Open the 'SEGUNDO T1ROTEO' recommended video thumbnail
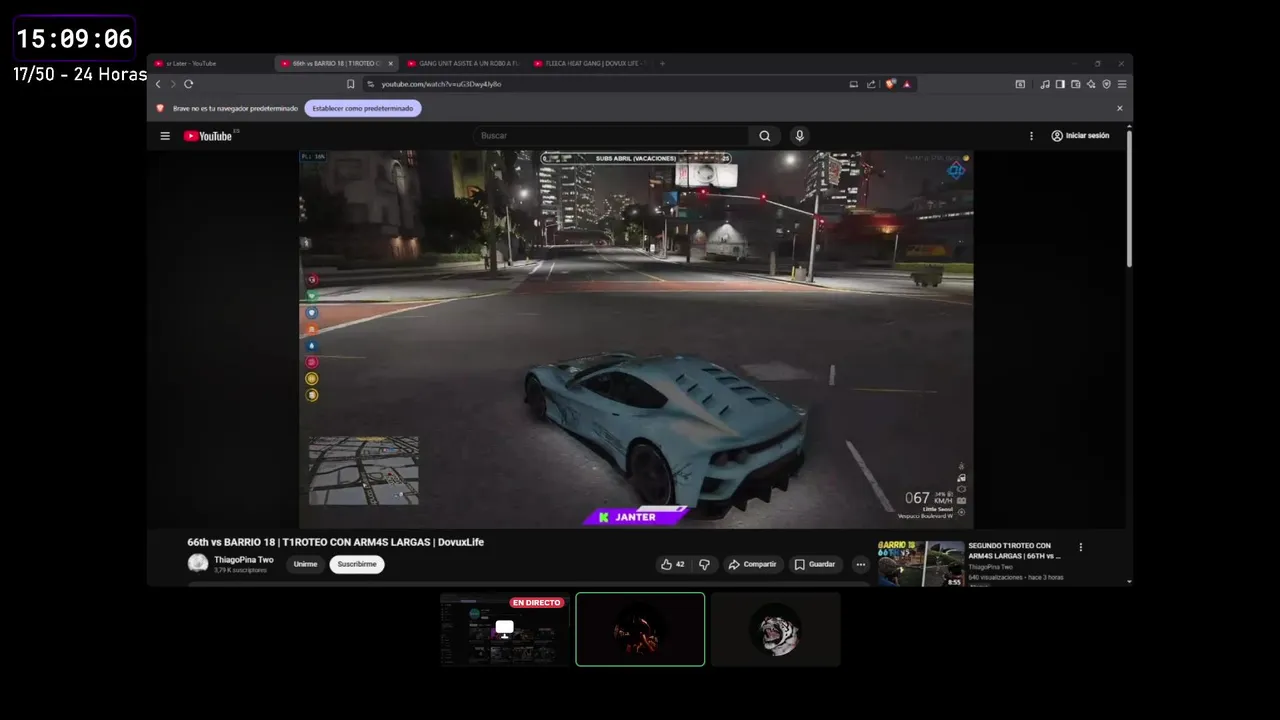 [921, 563]
